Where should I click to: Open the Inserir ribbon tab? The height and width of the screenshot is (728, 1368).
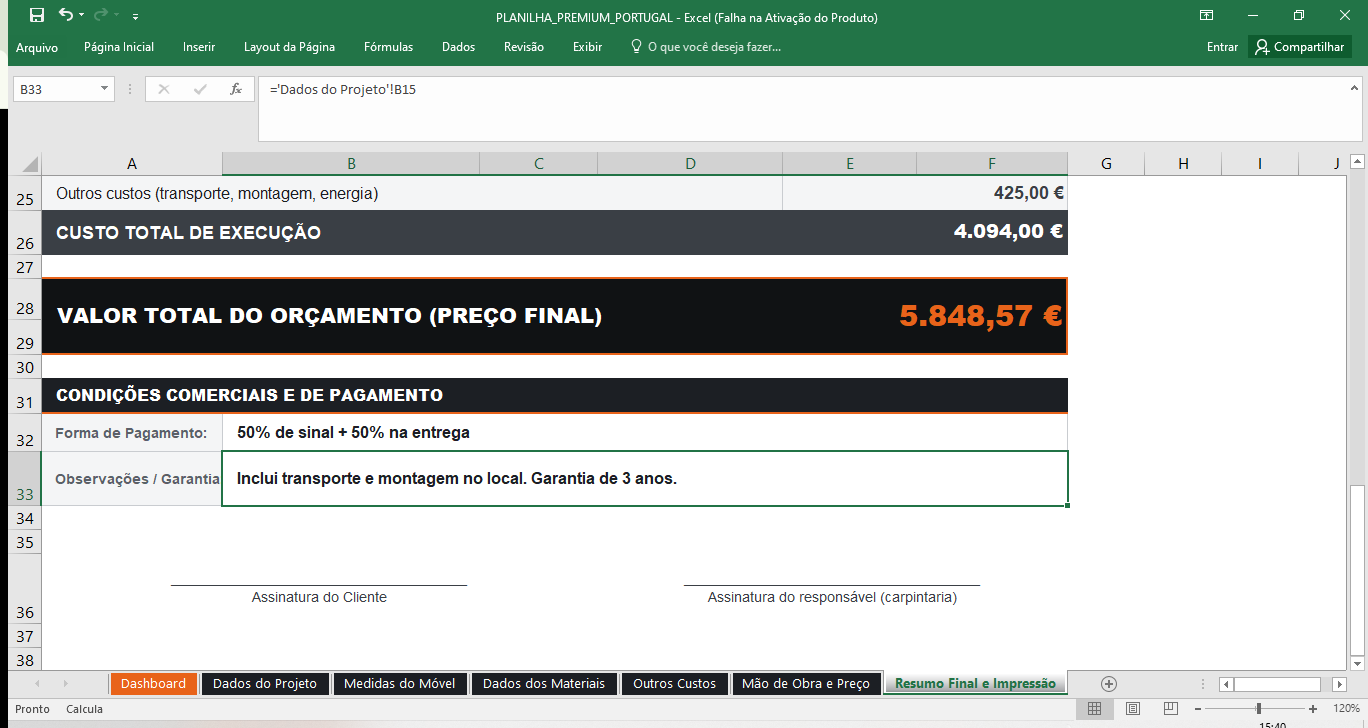(x=199, y=47)
